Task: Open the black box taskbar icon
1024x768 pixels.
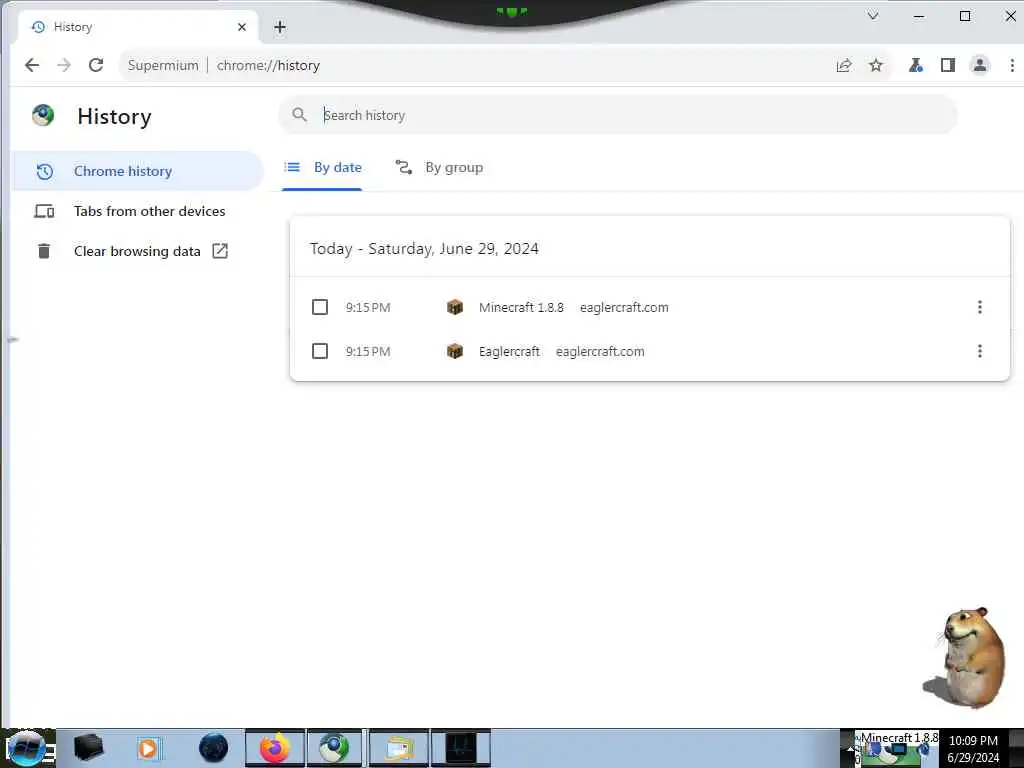Action: click(88, 748)
